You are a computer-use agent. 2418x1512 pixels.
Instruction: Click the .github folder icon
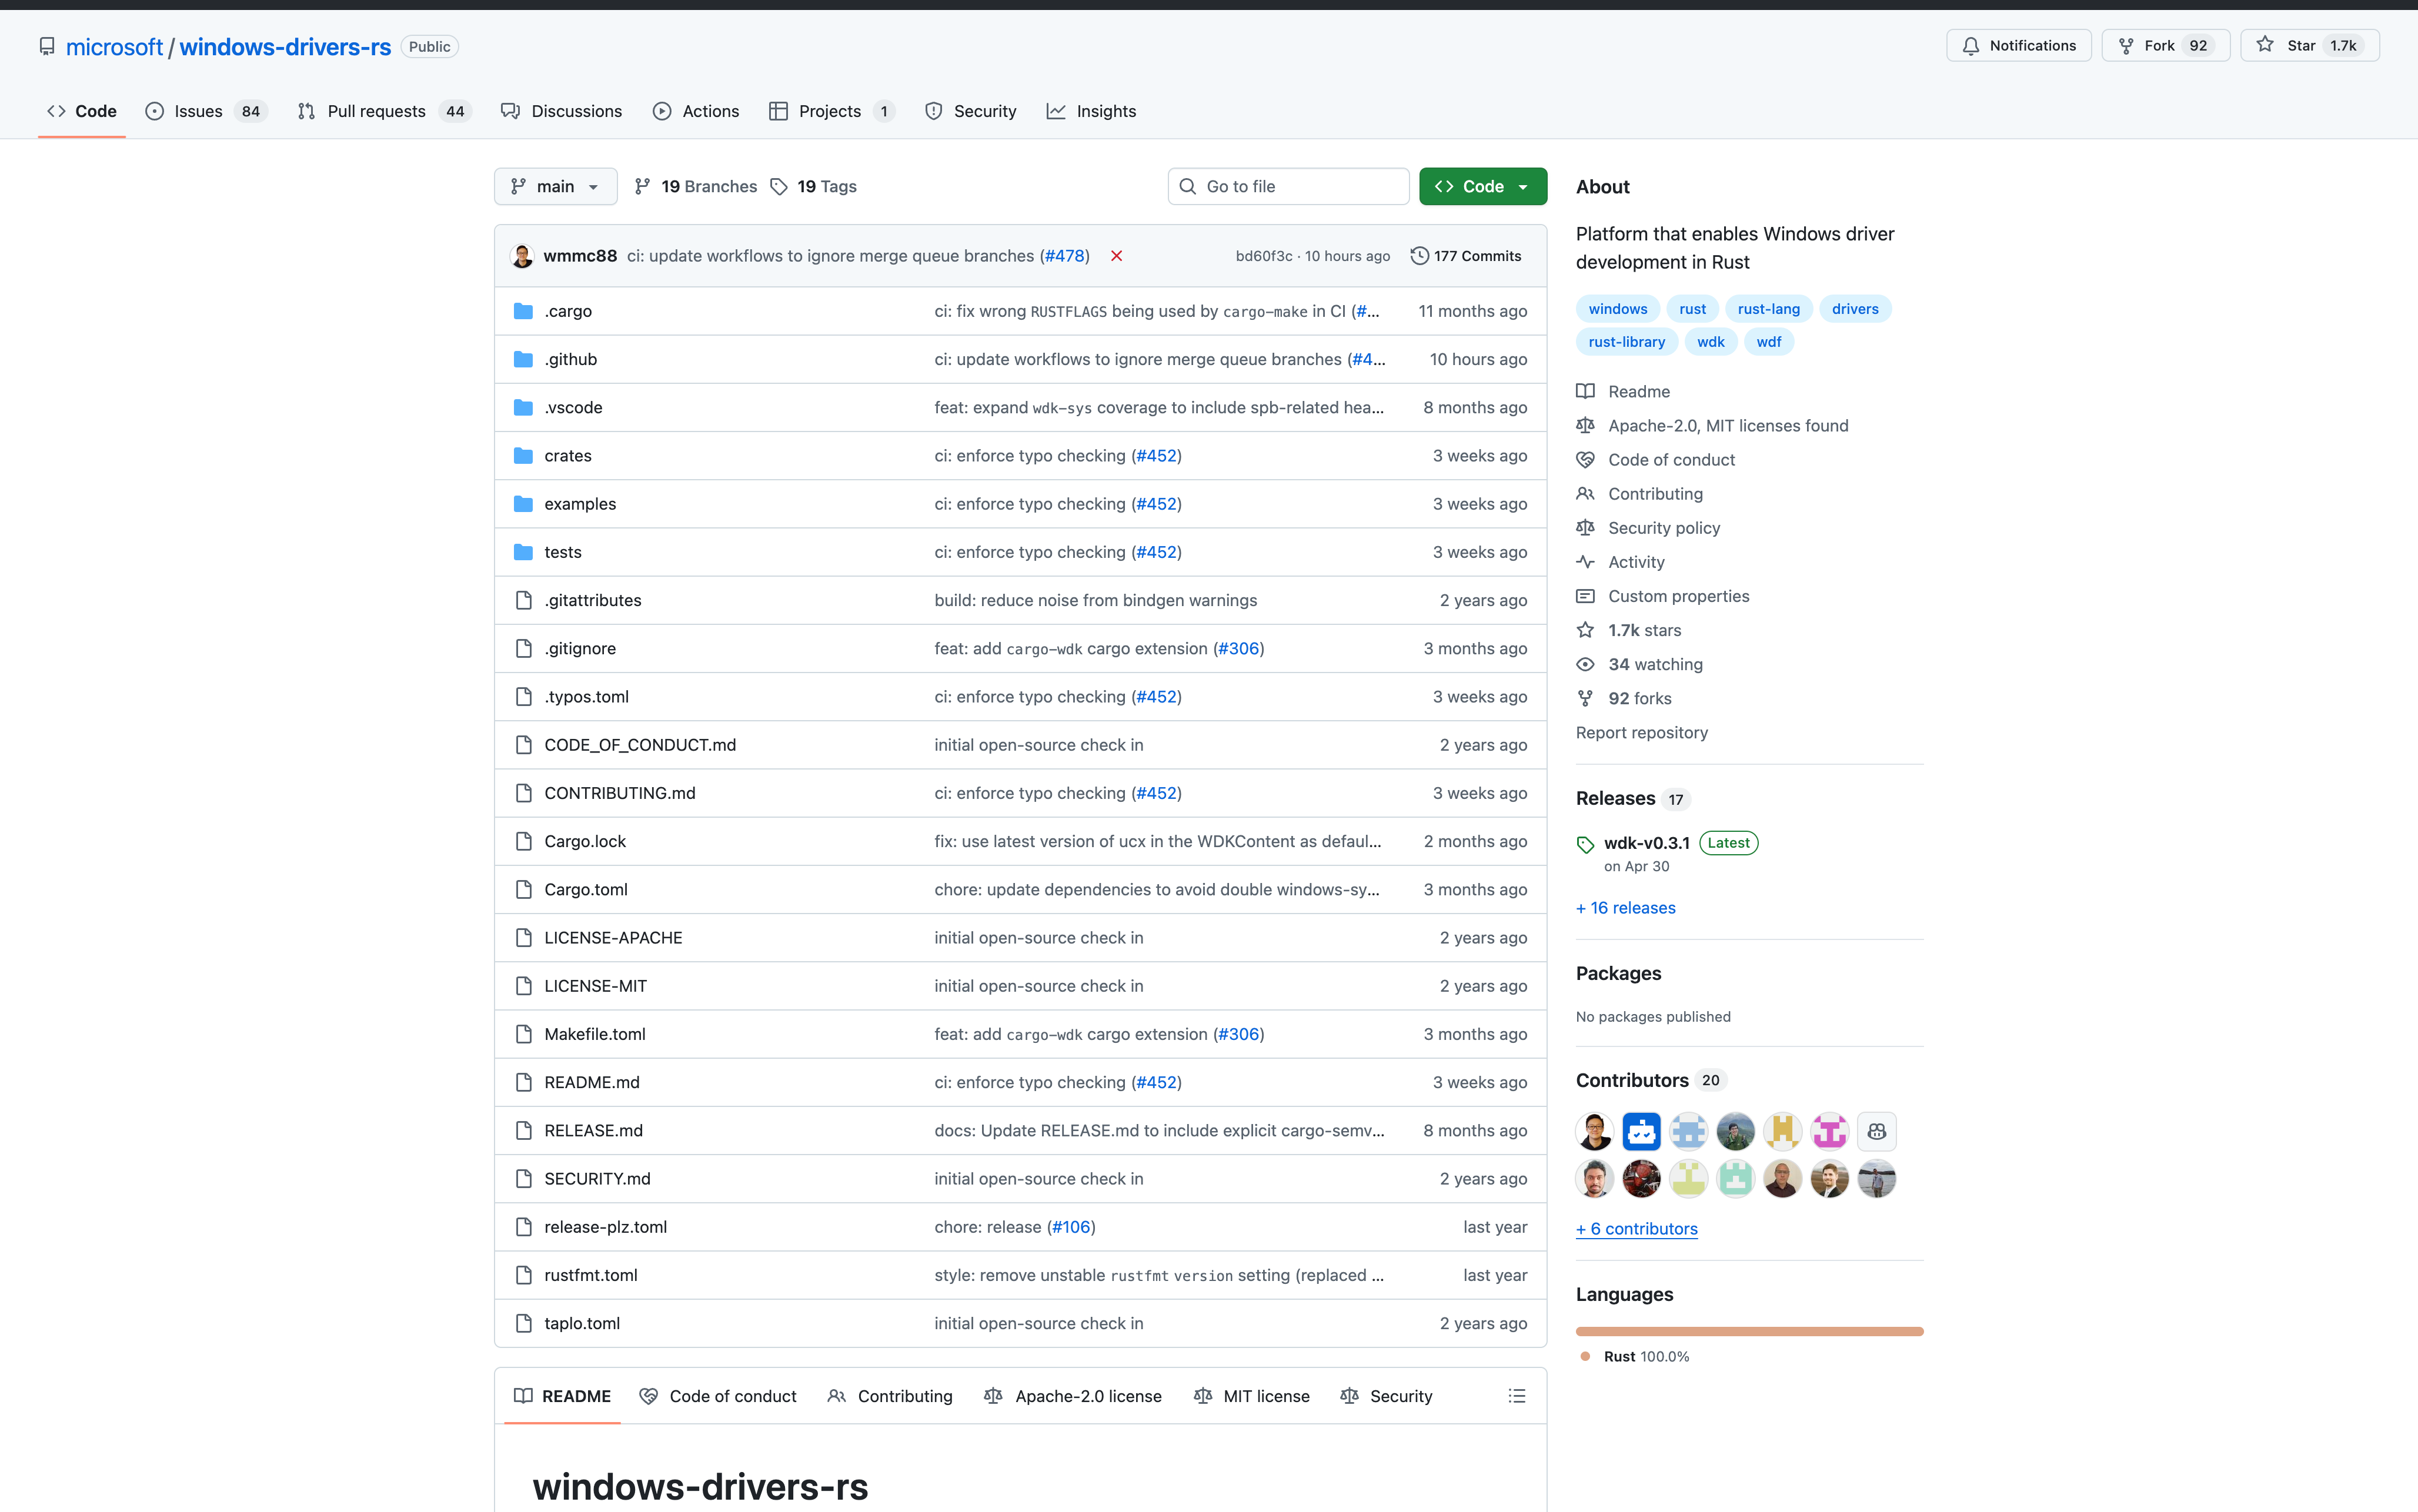[523, 359]
